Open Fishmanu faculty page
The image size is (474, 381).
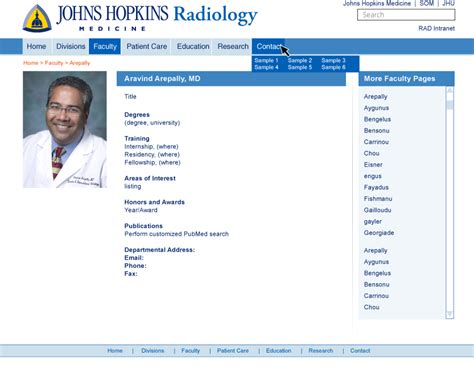tap(378, 199)
